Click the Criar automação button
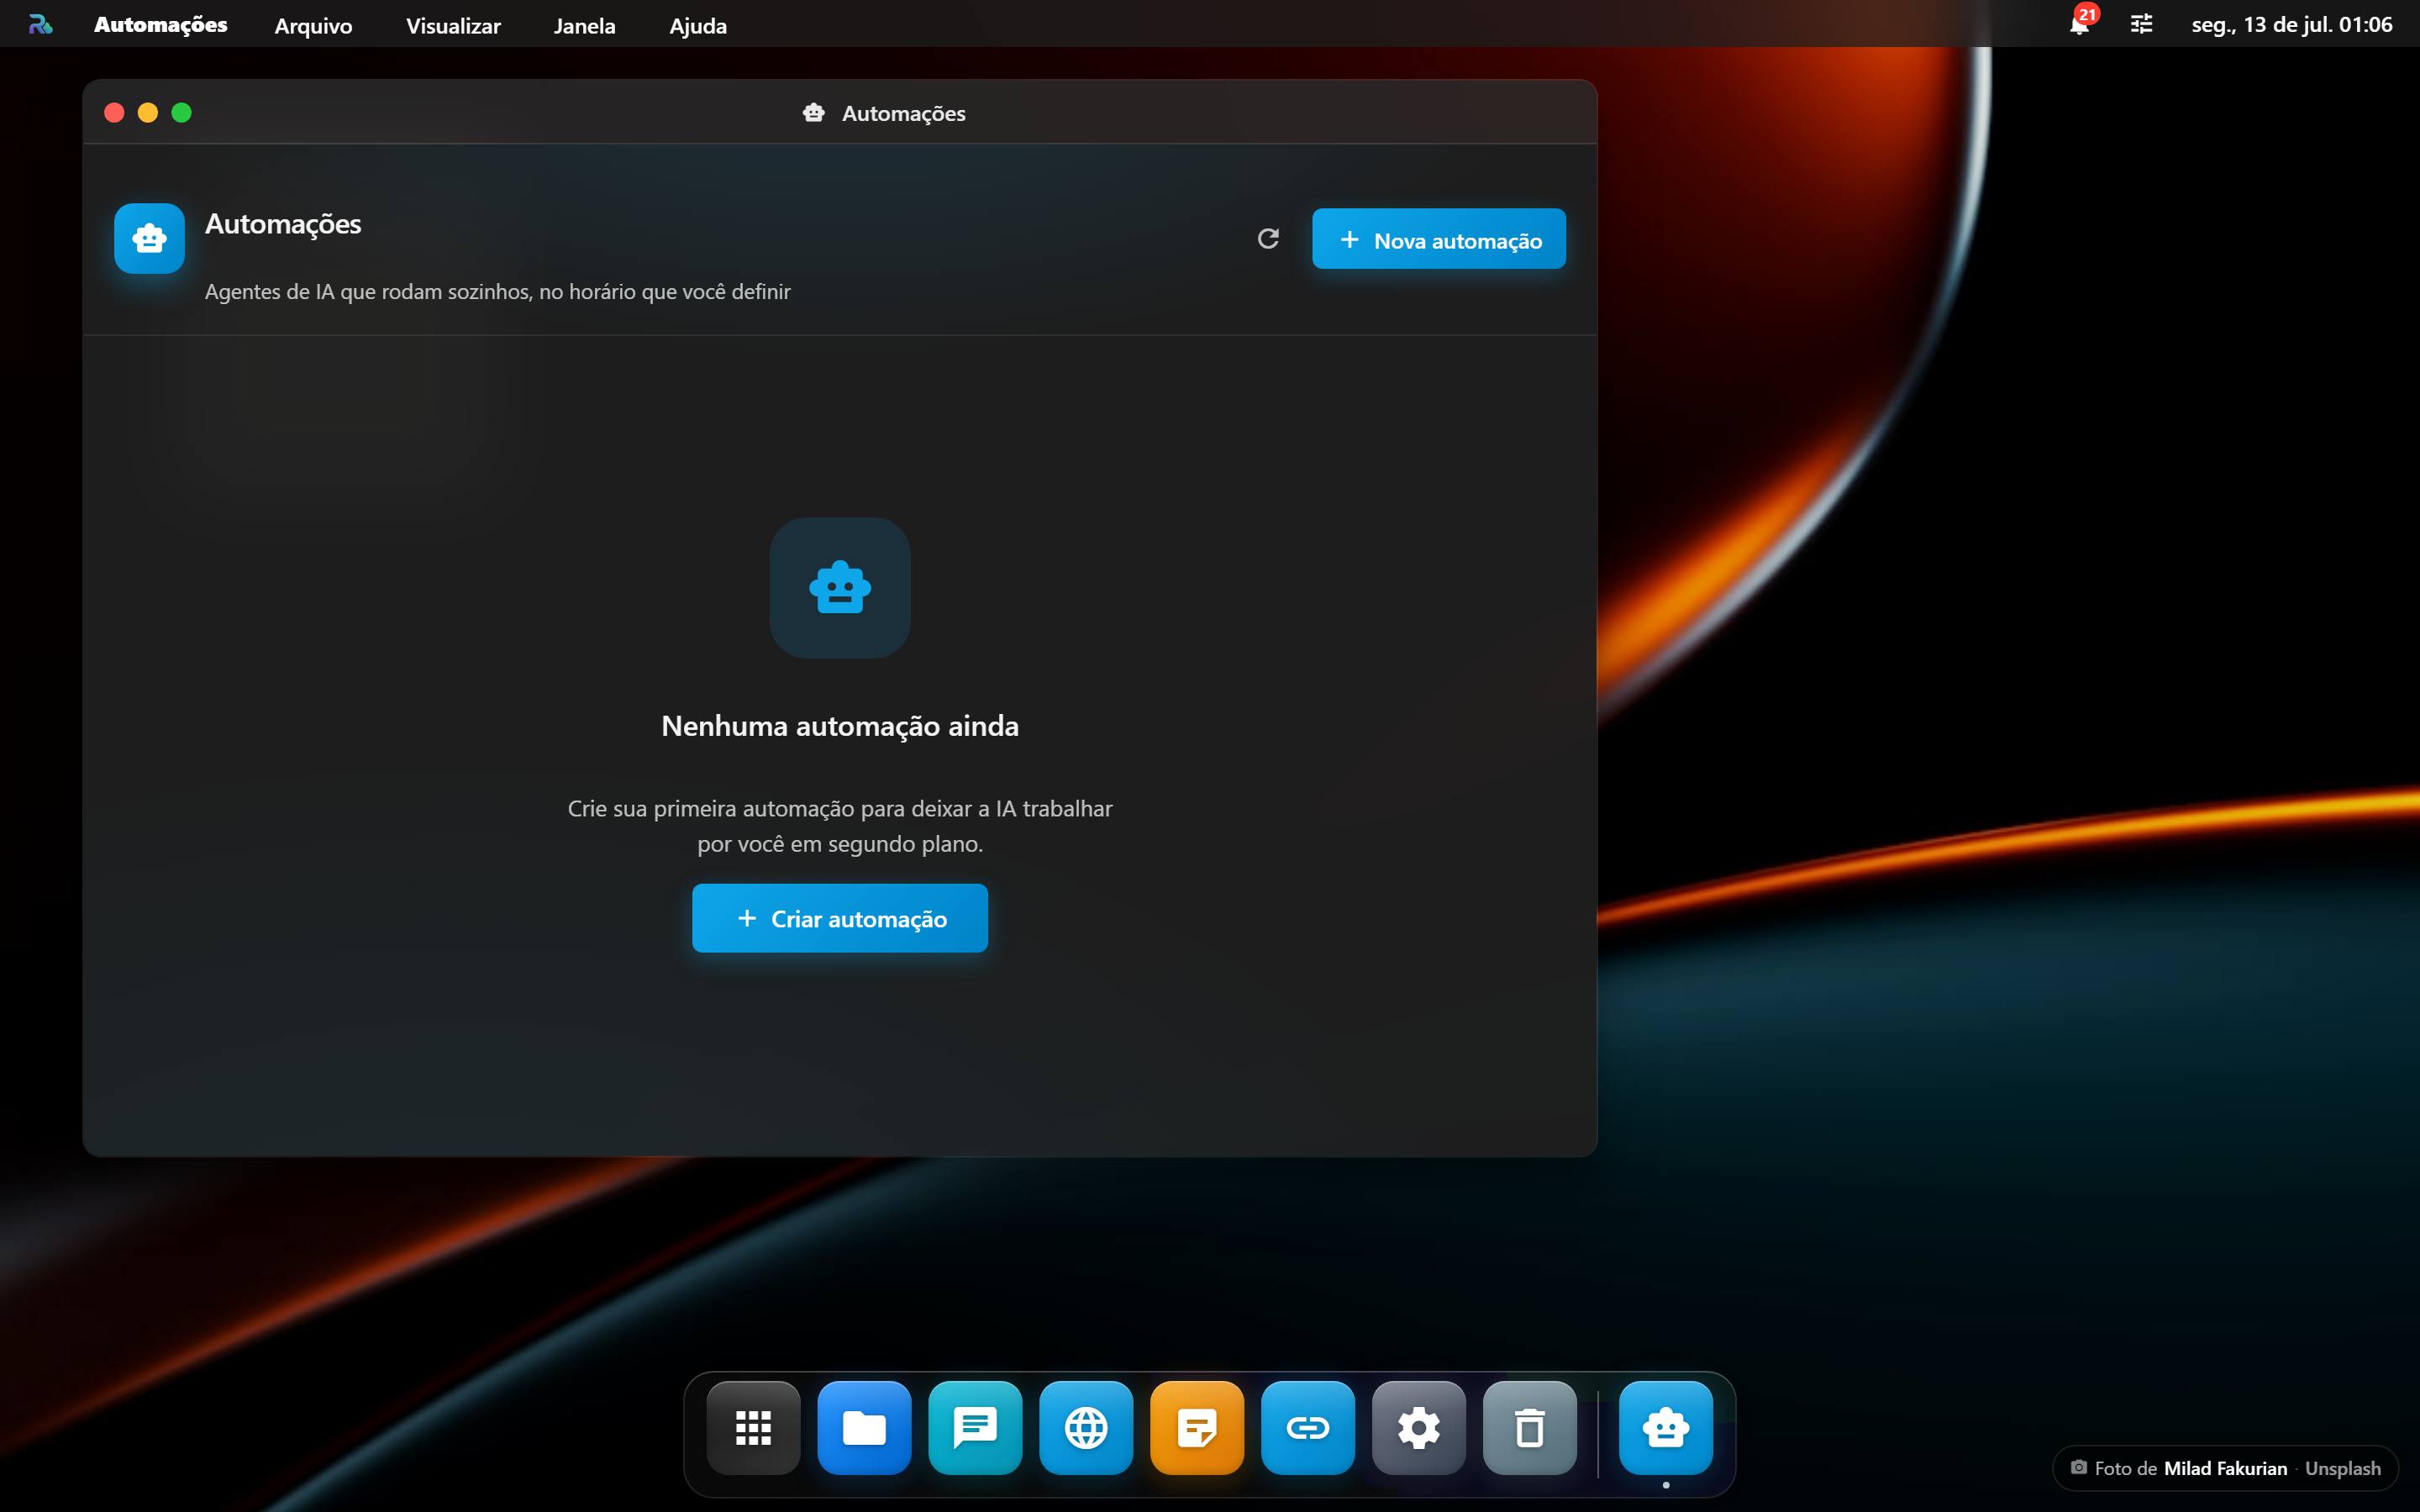Image resolution: width=2420 pixels, height=1512 pixels. pyautogui.click(x=840, y=918)
